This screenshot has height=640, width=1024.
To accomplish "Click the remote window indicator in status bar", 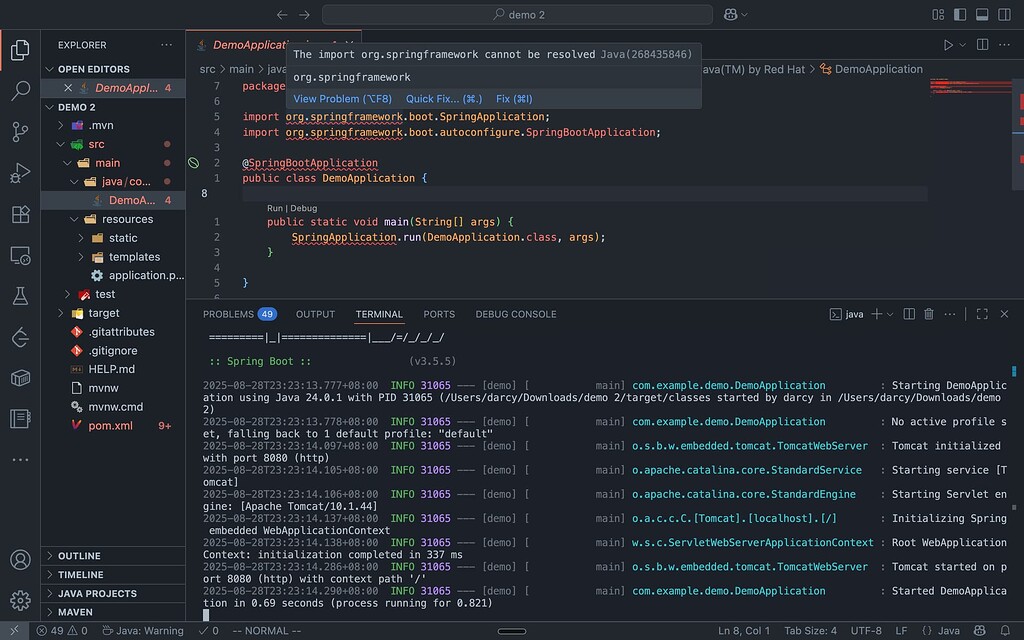I will [x=14, y=630].
